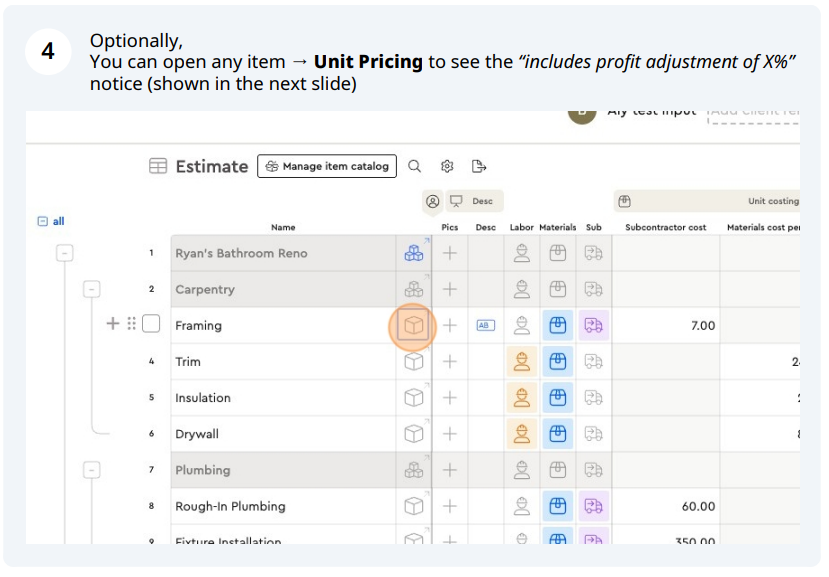This screenshot has width=829, height=577.
Task: Click the export icon next to settings
Action: pyautogui.click(x=479, y=166)
